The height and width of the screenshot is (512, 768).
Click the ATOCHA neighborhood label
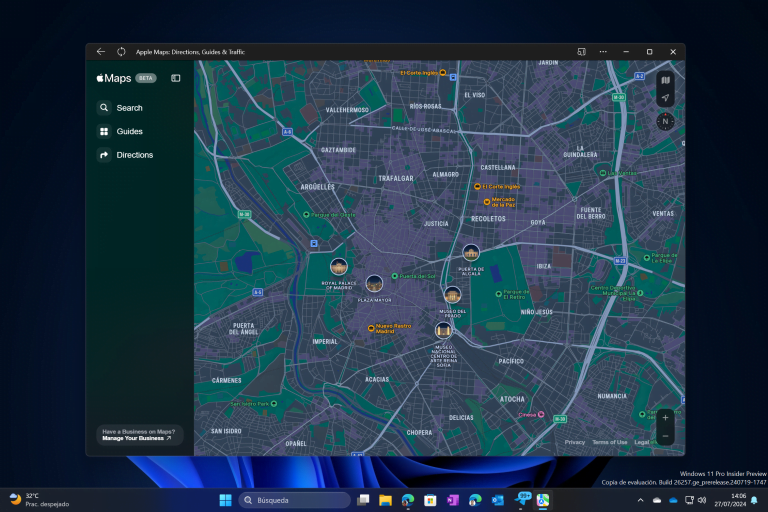click(x=512, y=399)
